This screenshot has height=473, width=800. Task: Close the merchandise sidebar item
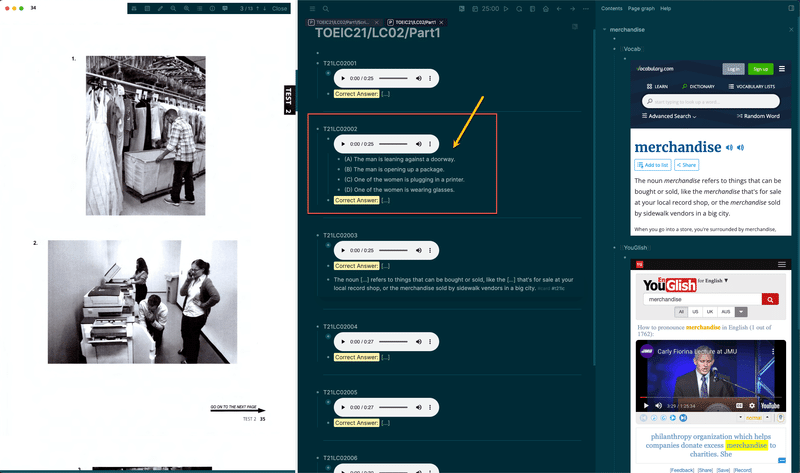[791, 30]
